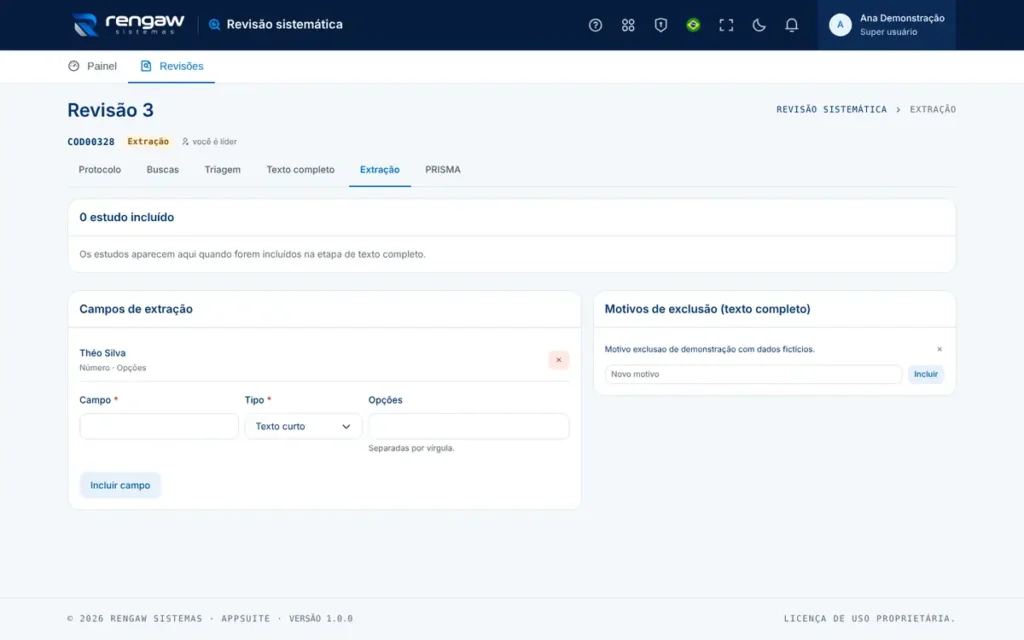Open the help question mark icon
The width and height of the screenshot is (1024, 640).
tap(595, 25)
